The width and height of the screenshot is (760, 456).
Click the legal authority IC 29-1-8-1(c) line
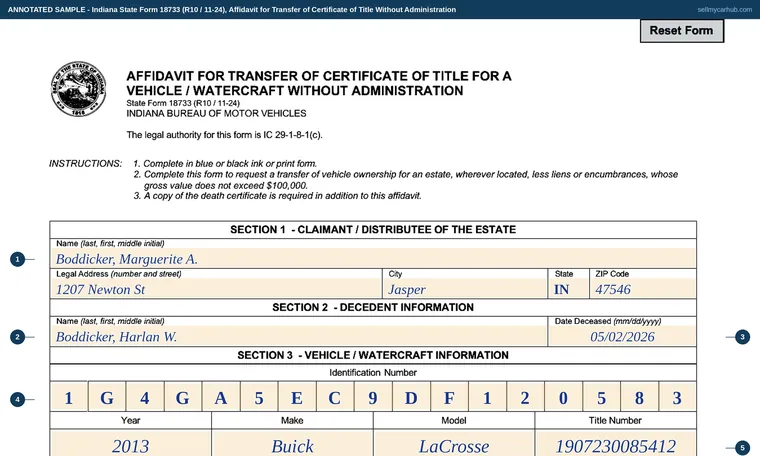pyautogui.click(x=224, y=135)
